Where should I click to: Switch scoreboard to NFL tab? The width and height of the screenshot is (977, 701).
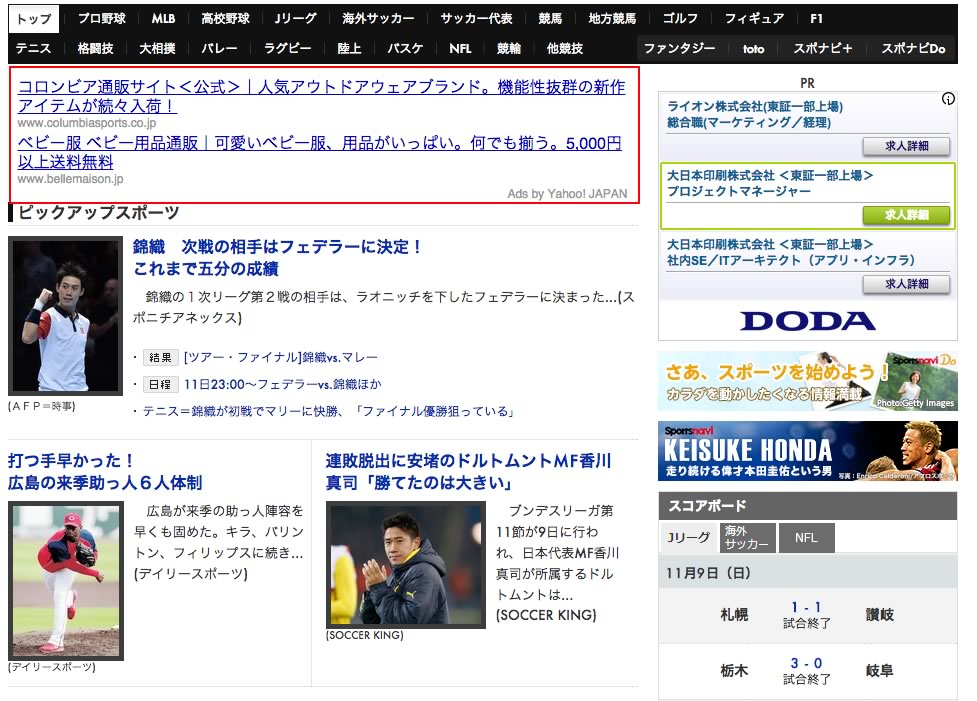point(806,537)
